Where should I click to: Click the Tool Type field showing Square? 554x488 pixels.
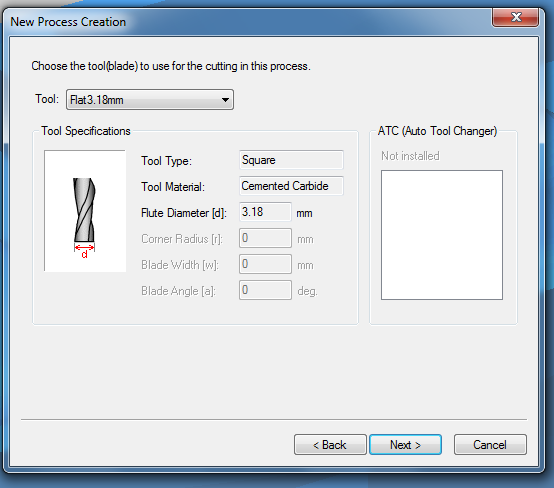pyautogui.click(x=291, y=160)
